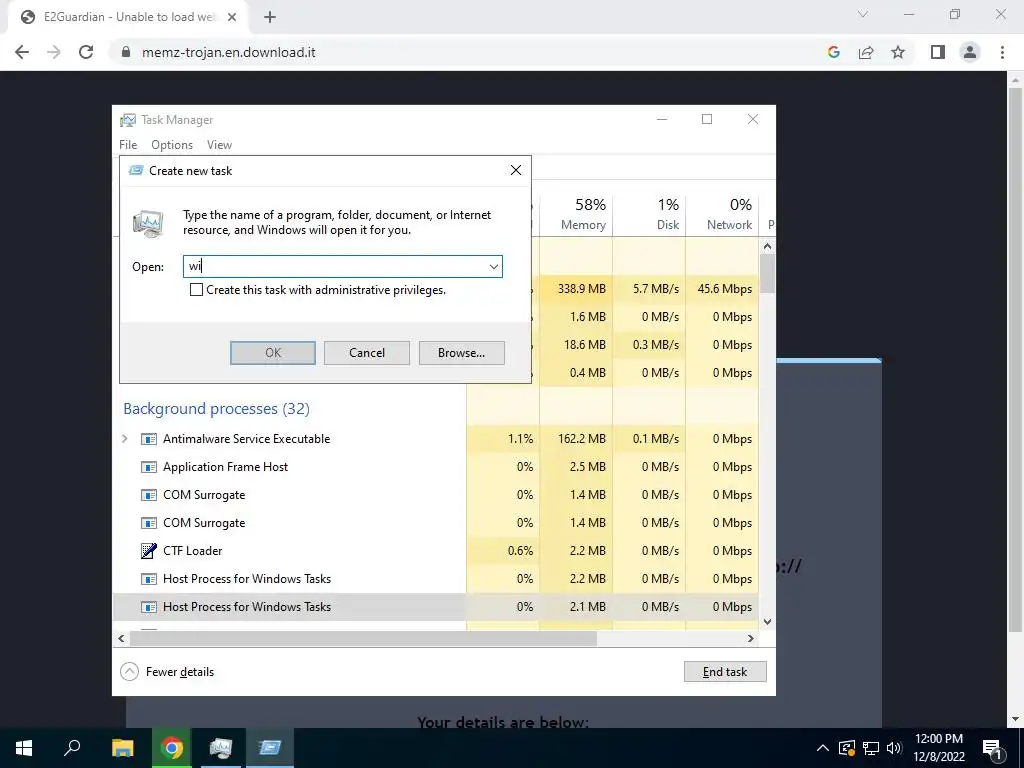Viewport: 1024px width, 768px height.
Task: Collapse to Fewer details
Action: coord(167,672)
